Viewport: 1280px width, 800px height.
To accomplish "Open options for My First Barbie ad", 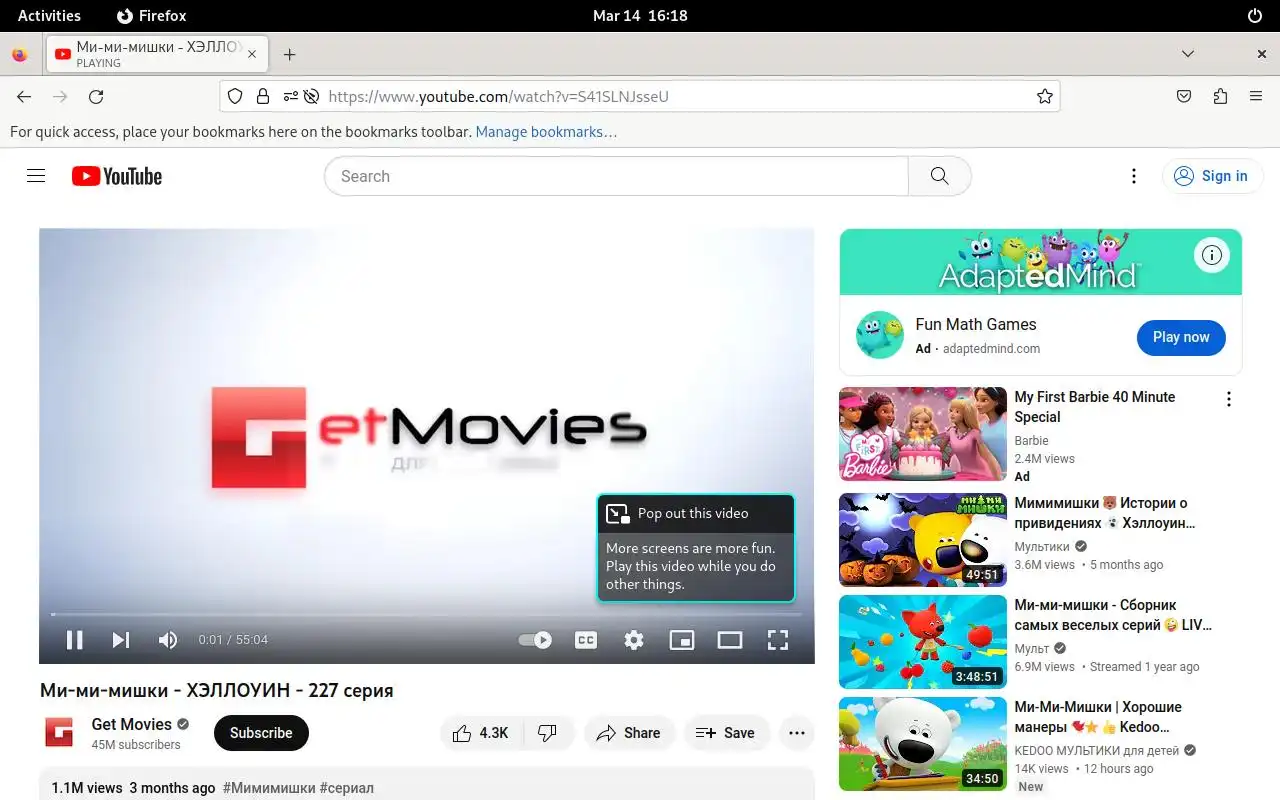I will [1229, 399].
